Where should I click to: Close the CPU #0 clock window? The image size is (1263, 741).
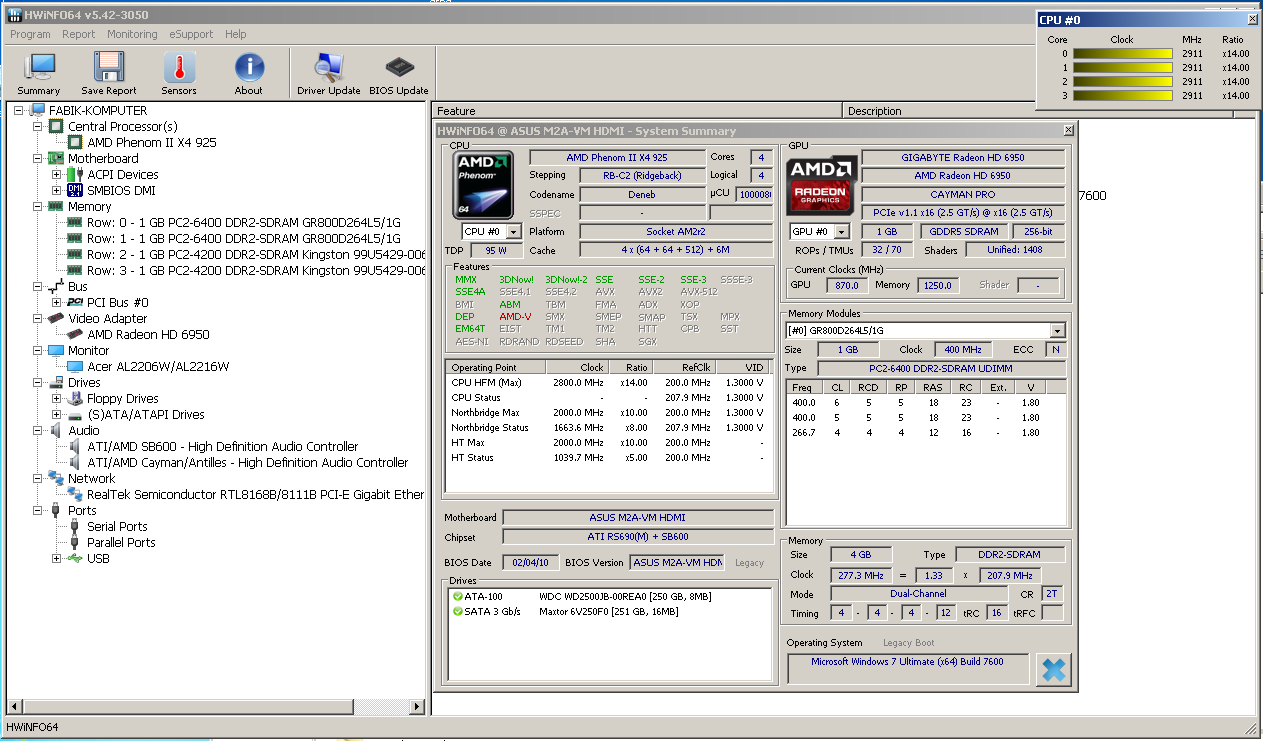[x=1252, y=19]
